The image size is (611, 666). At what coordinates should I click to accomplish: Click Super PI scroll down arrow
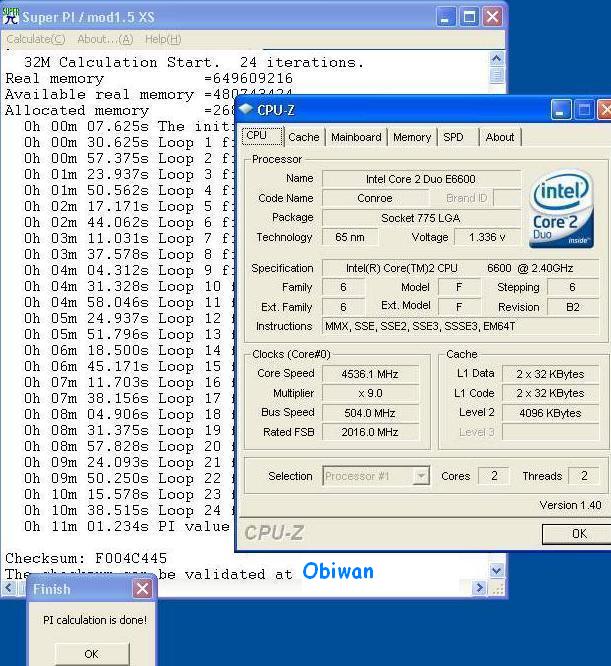tap(497, 570)
